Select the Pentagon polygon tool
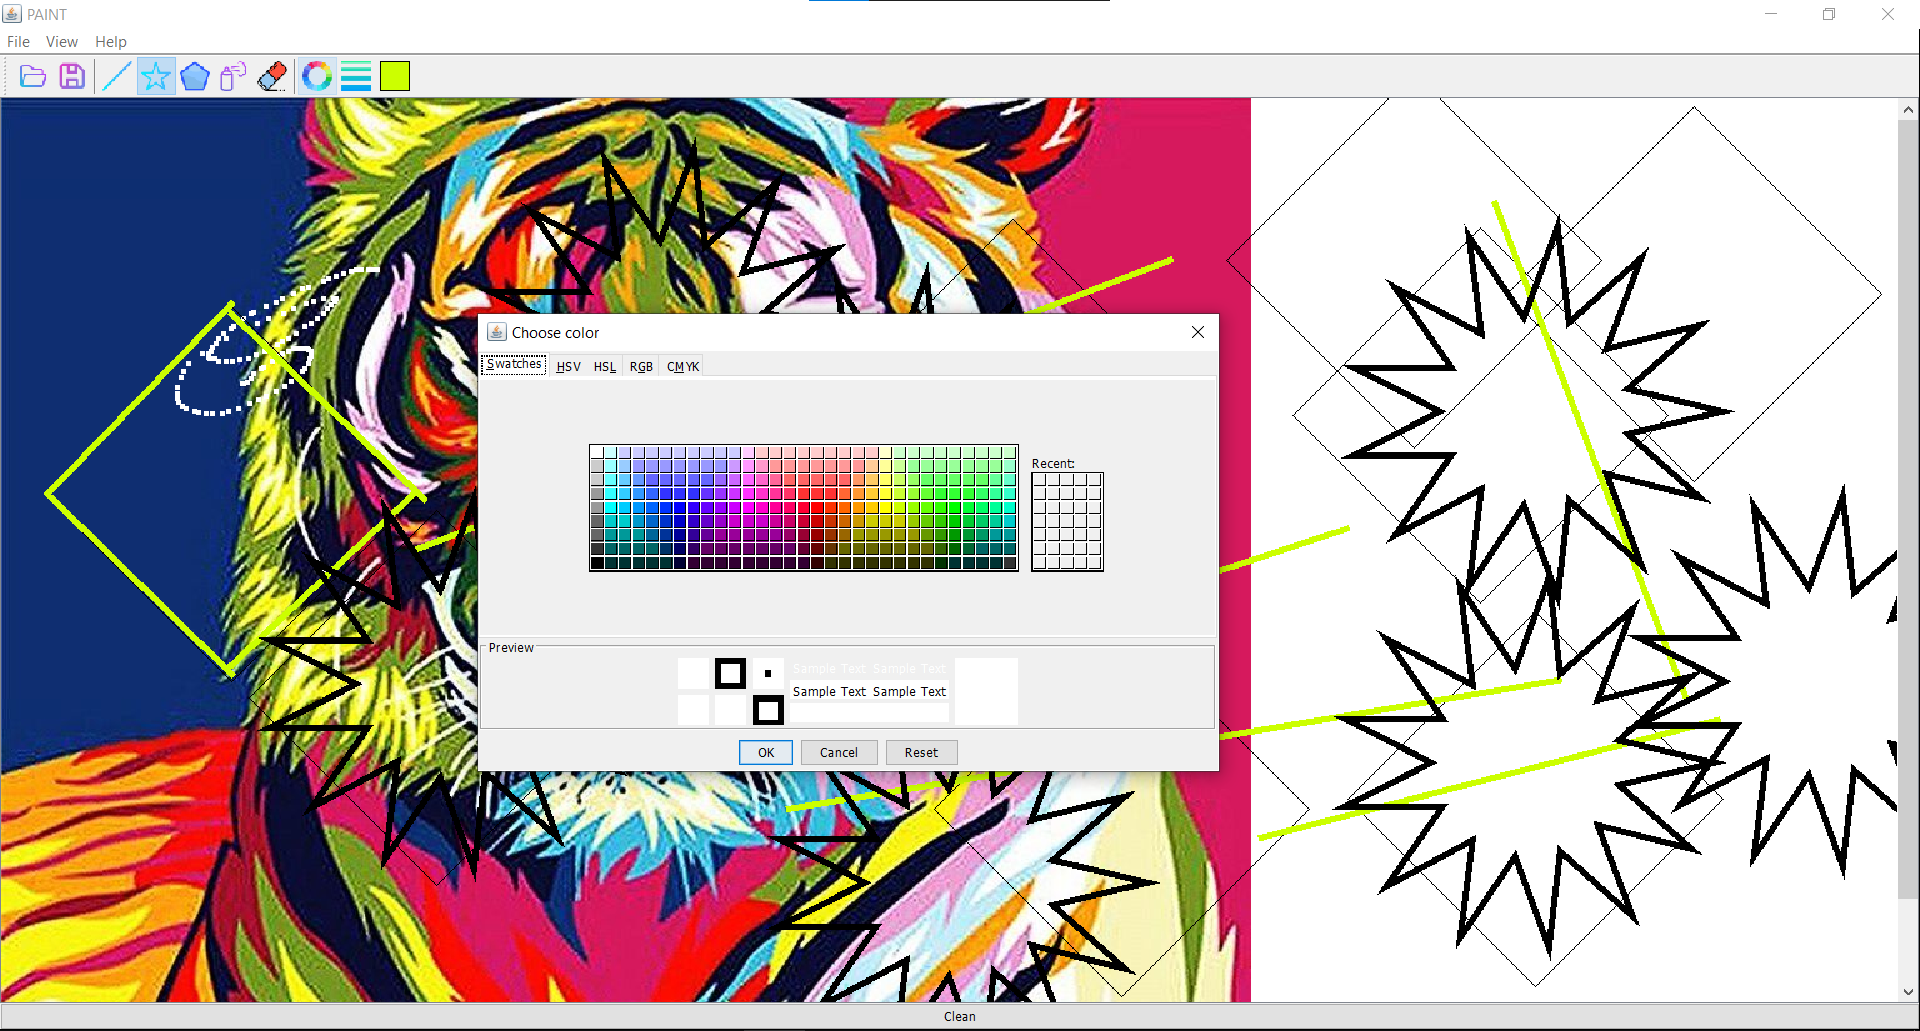The image size is (1920, 1031). tap(195, 76)
